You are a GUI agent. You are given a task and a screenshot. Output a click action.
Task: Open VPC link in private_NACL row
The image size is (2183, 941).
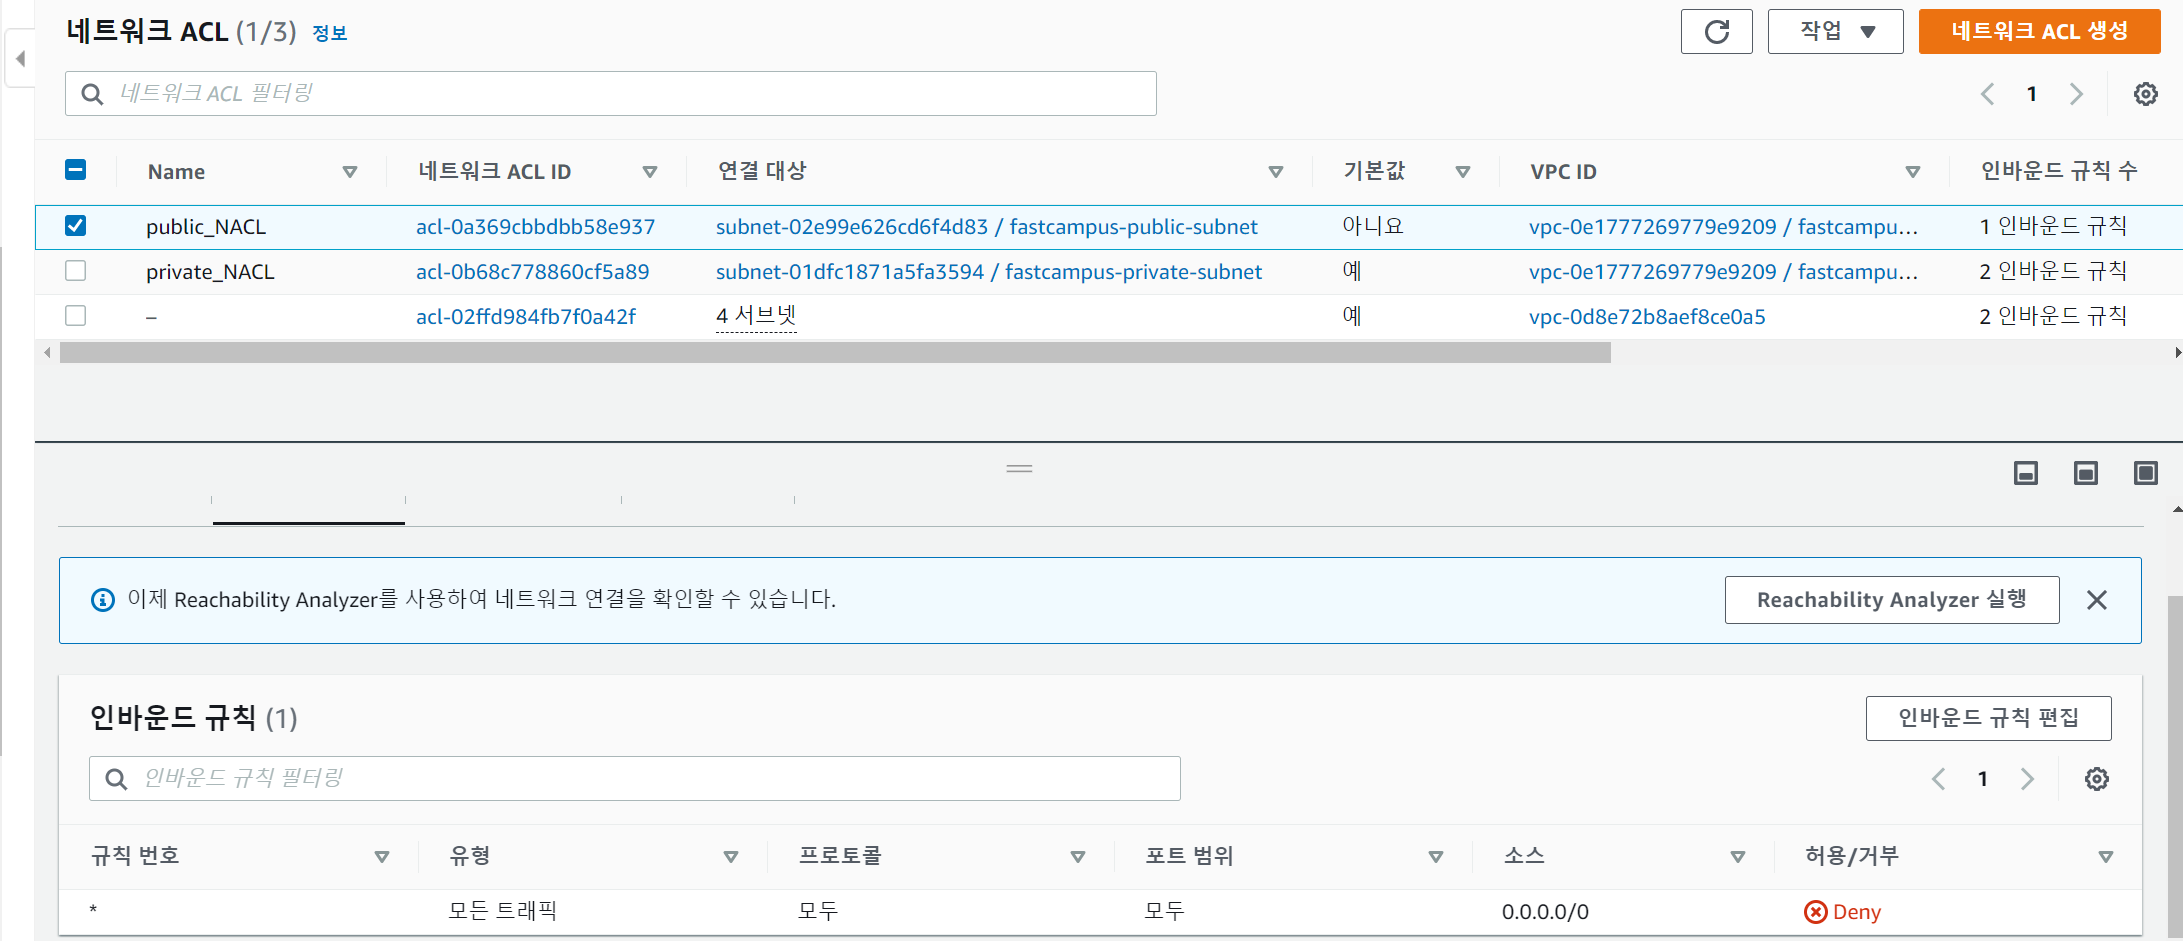click(1723, 272)
